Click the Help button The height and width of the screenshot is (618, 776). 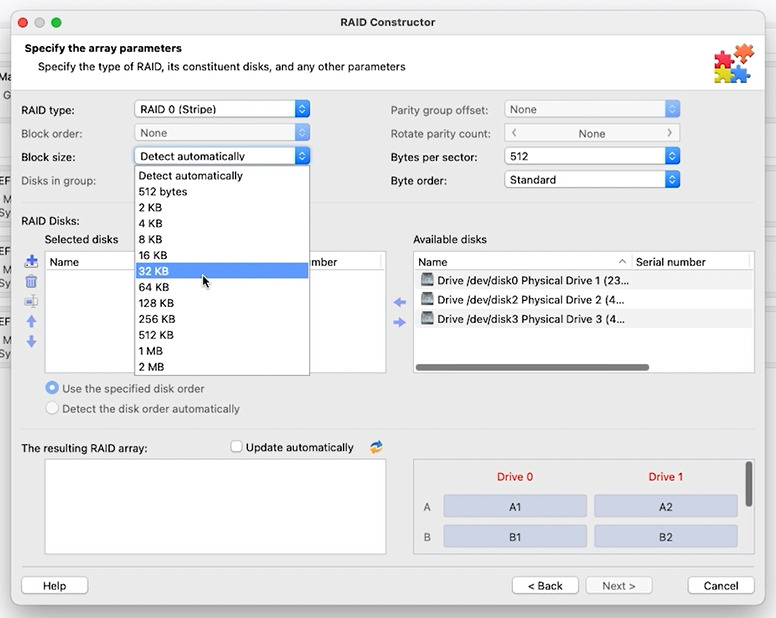(54, 586)
